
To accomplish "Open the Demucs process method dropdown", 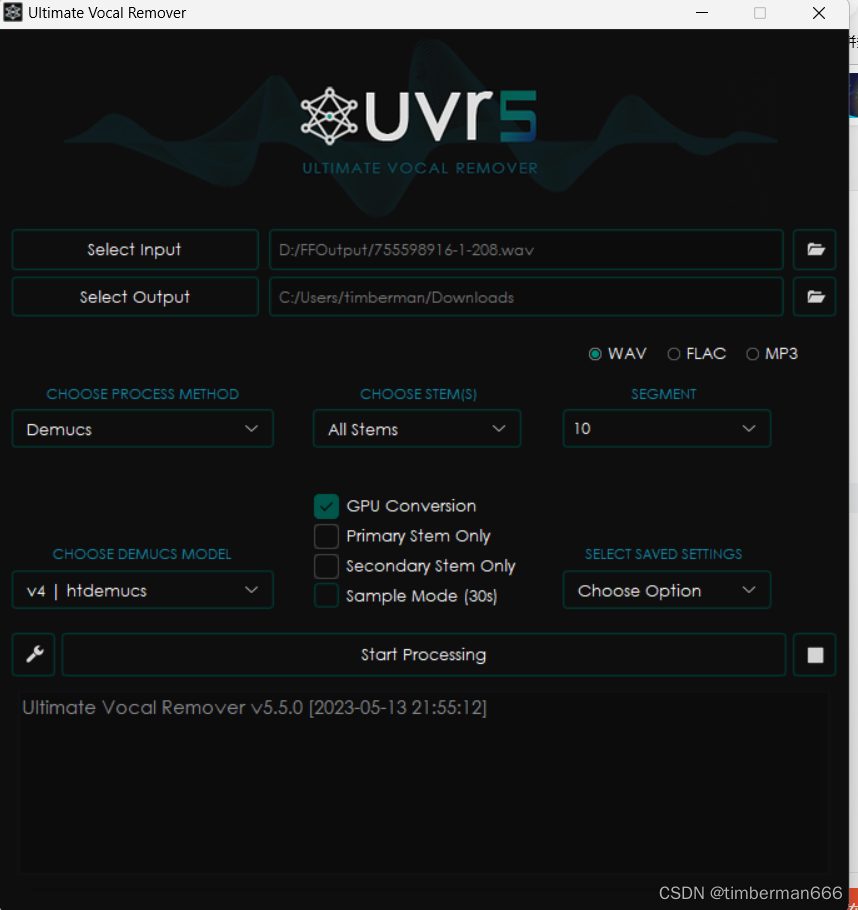I will (143, 429).
